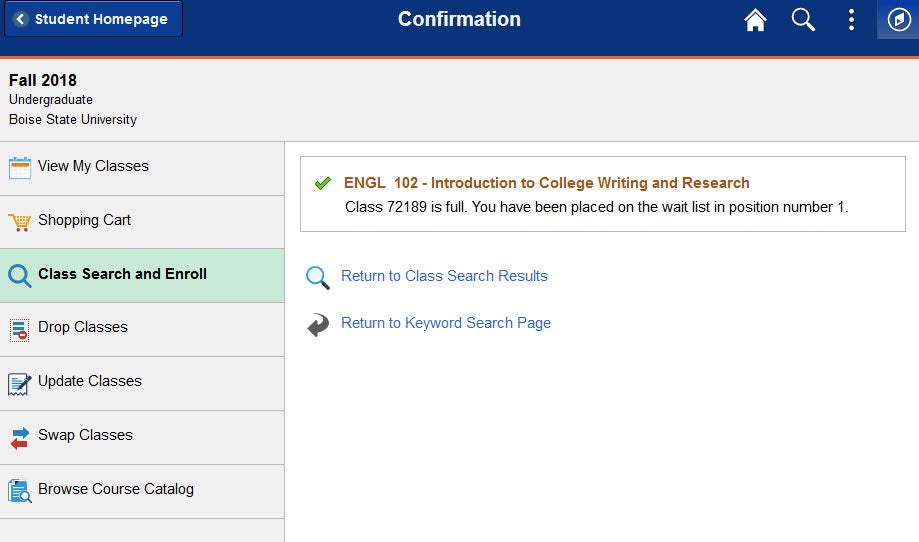Click Boise State University text
The height and width of the screenshot is (542, 919).
tap(73, 120)
